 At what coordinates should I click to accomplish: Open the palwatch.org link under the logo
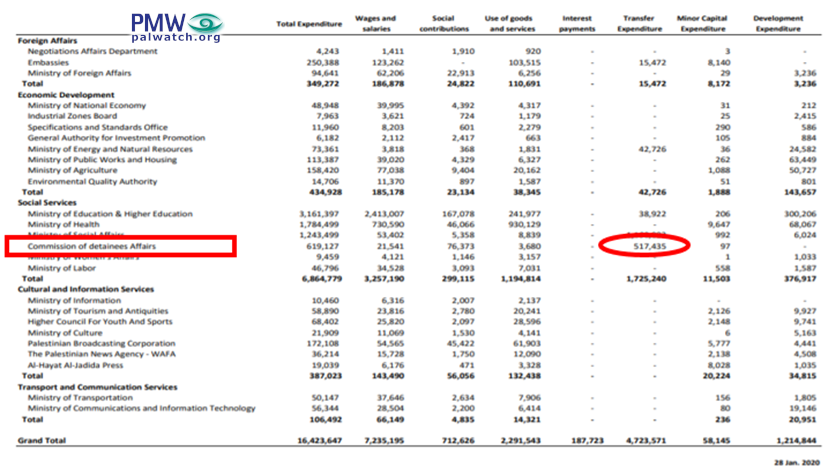click(177, 37)
